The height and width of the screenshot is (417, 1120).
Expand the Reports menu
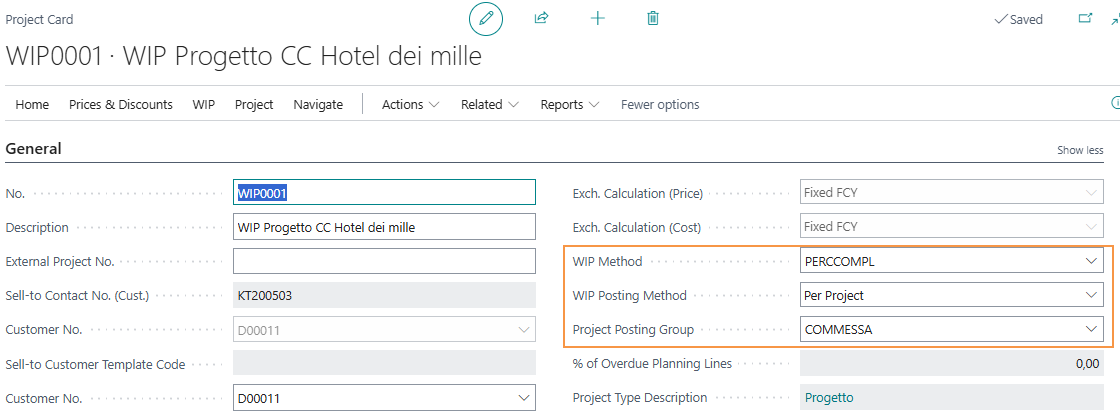569,104
